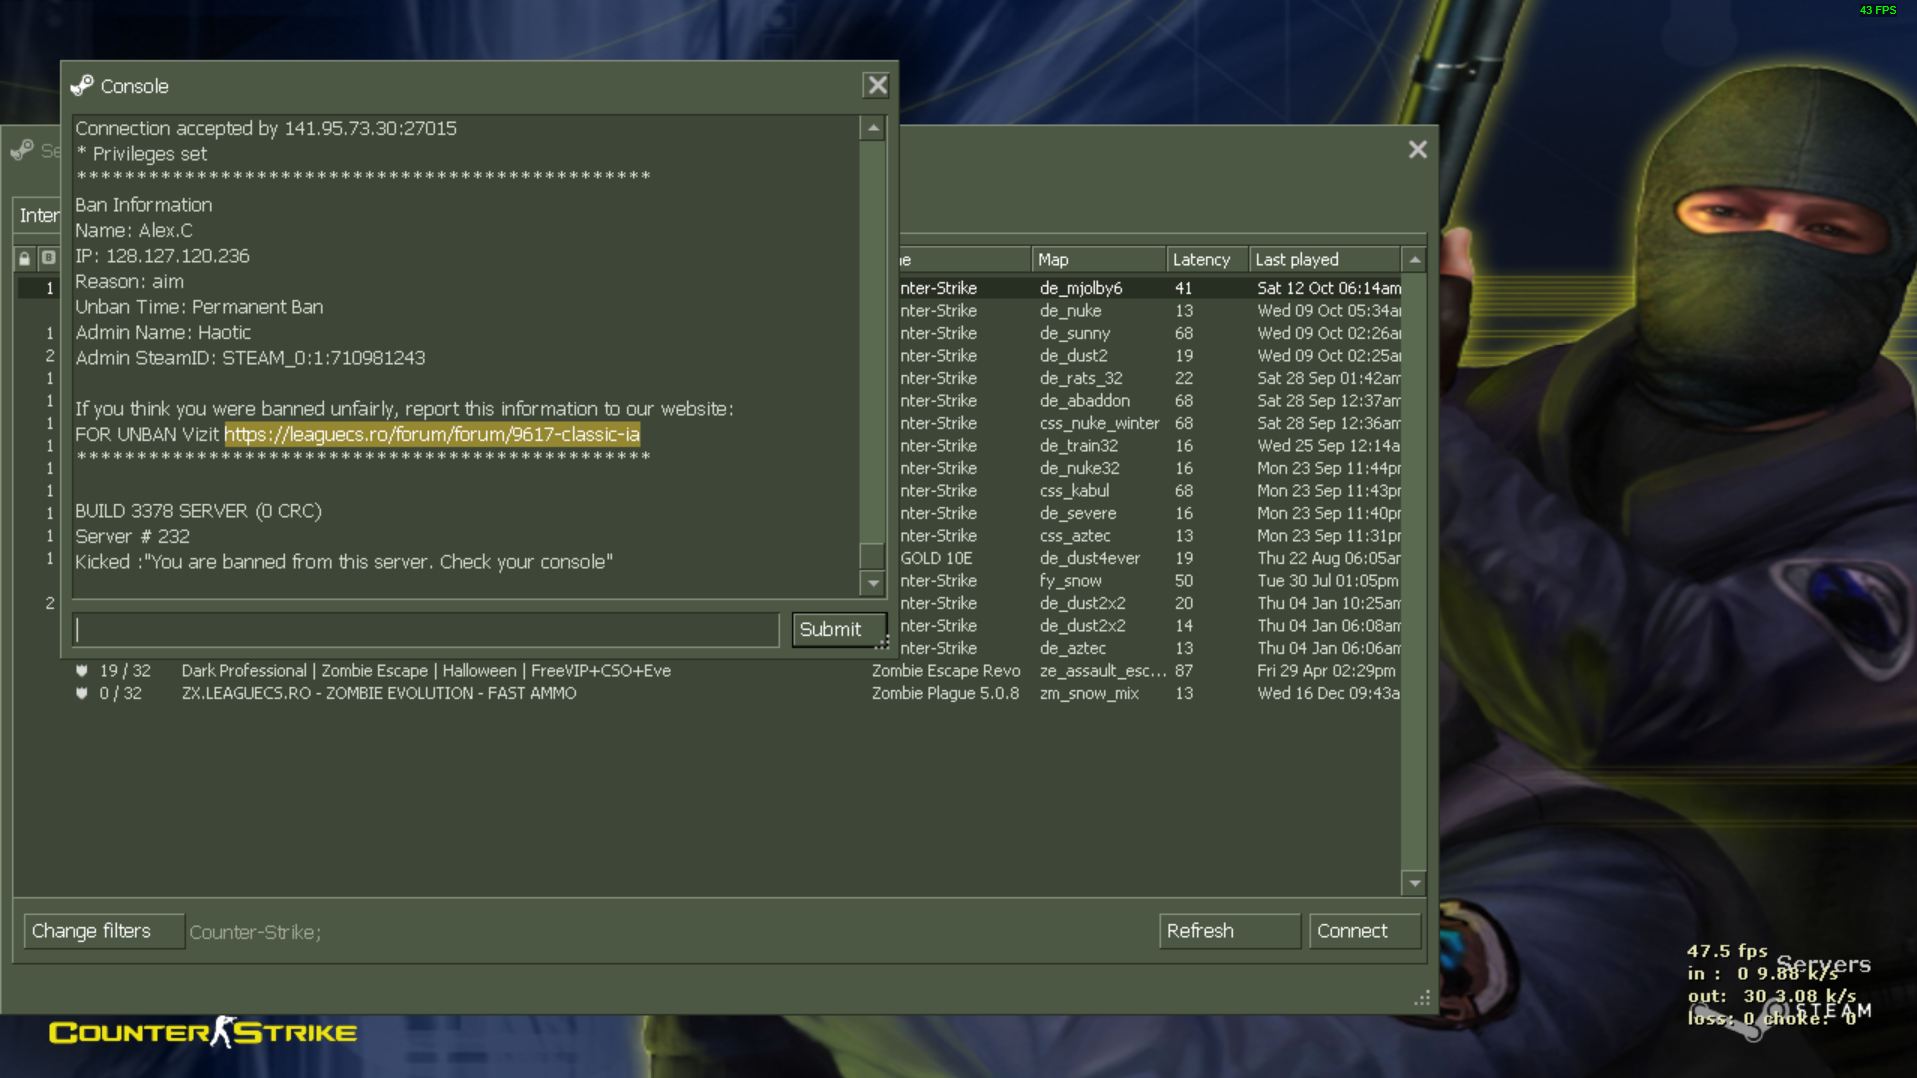
Task: Sort servers by Latency column
Action: [x=1207, y=260]
